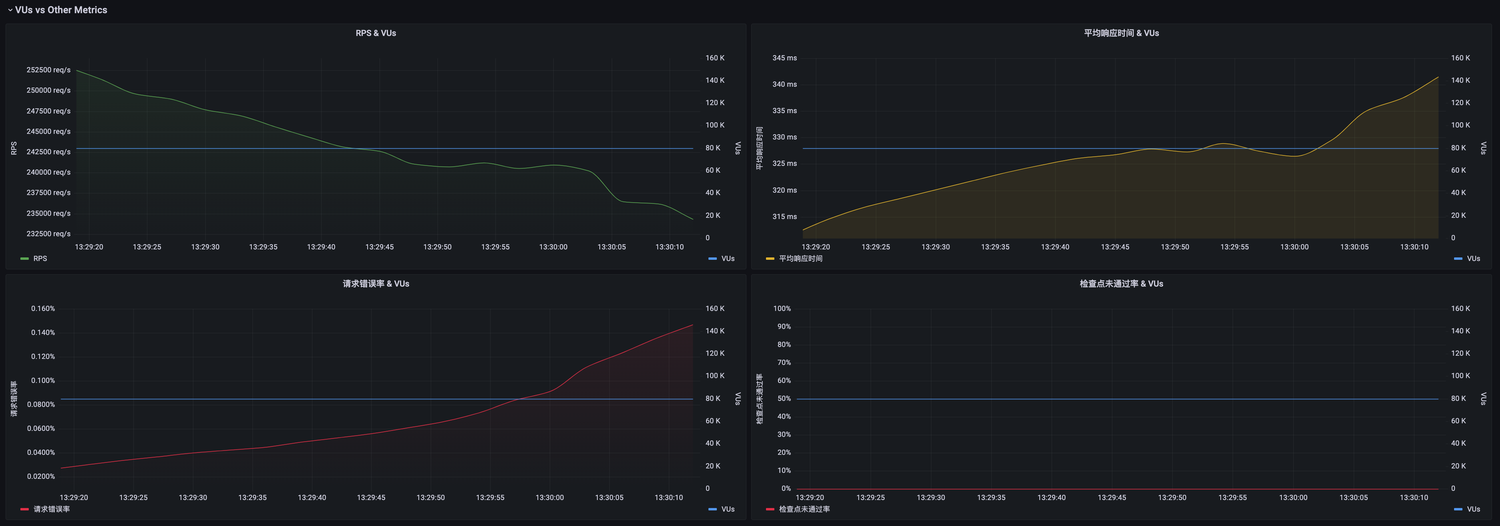
Task: Open the RPS & VUs panel title menu
Action: 376,33
